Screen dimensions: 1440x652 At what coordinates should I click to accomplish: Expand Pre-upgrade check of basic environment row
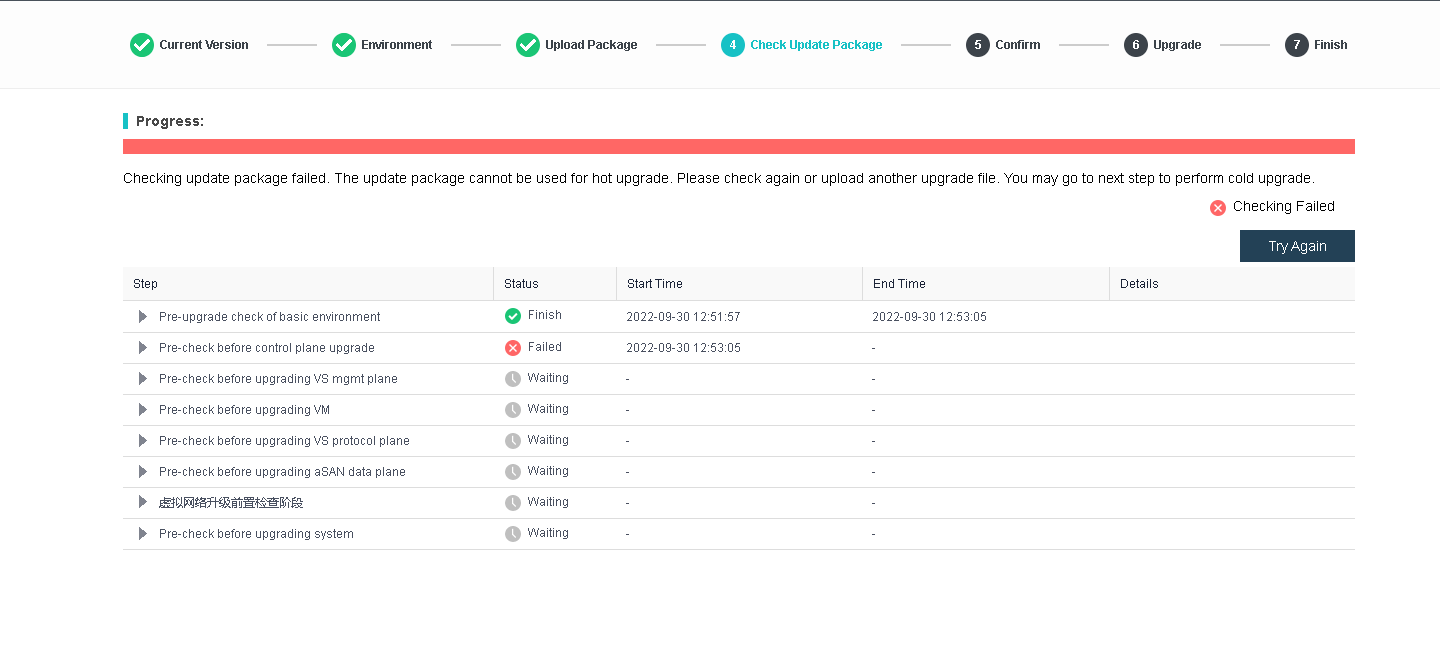143,317
